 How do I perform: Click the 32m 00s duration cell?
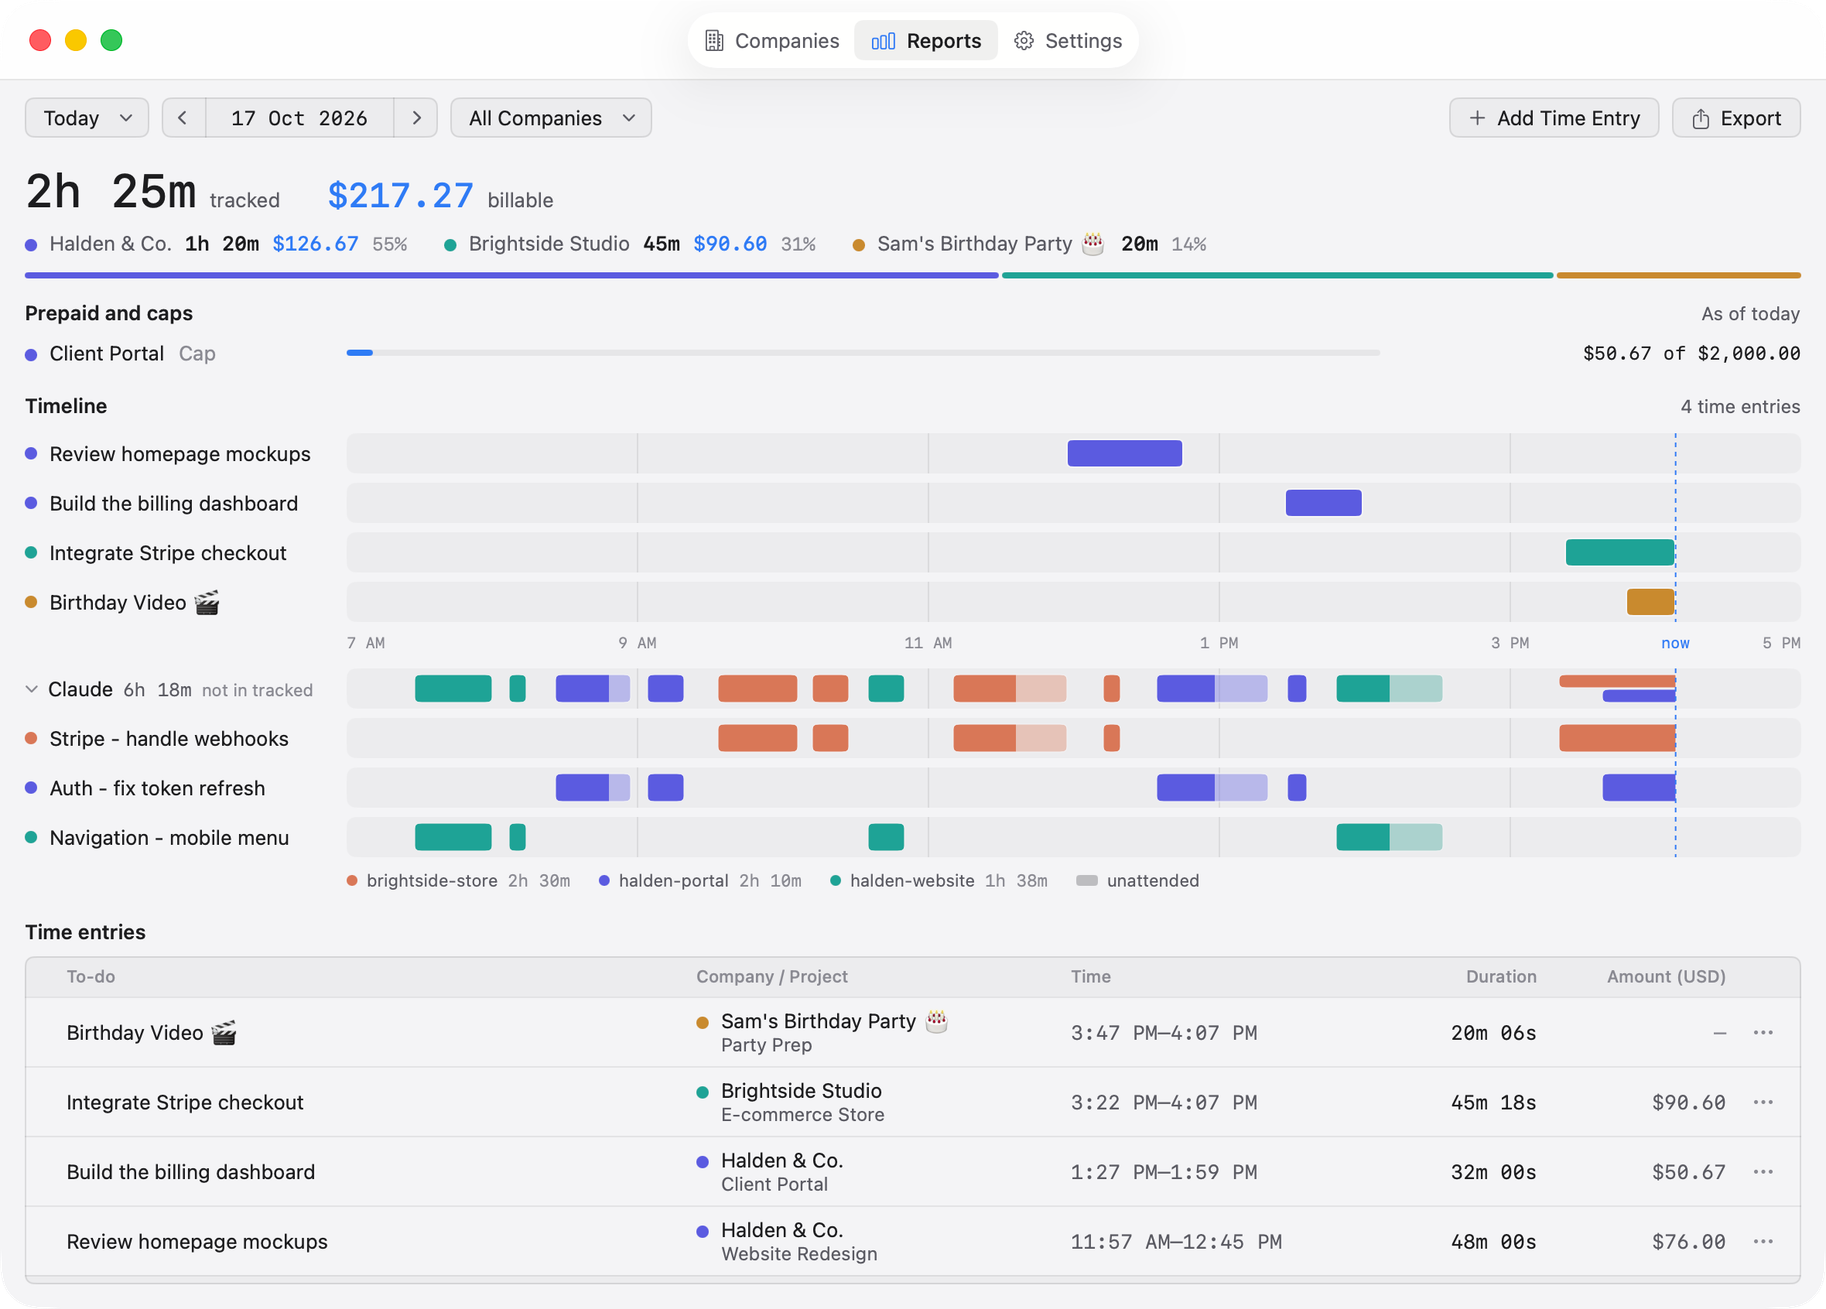coord(1494,1172)
